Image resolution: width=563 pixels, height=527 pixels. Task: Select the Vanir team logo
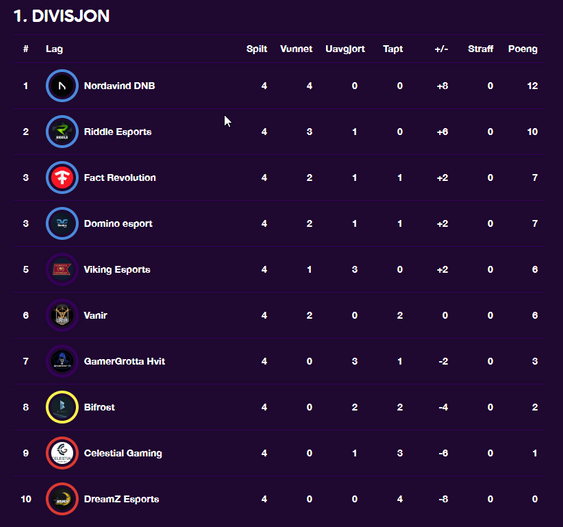coord(62,316)
